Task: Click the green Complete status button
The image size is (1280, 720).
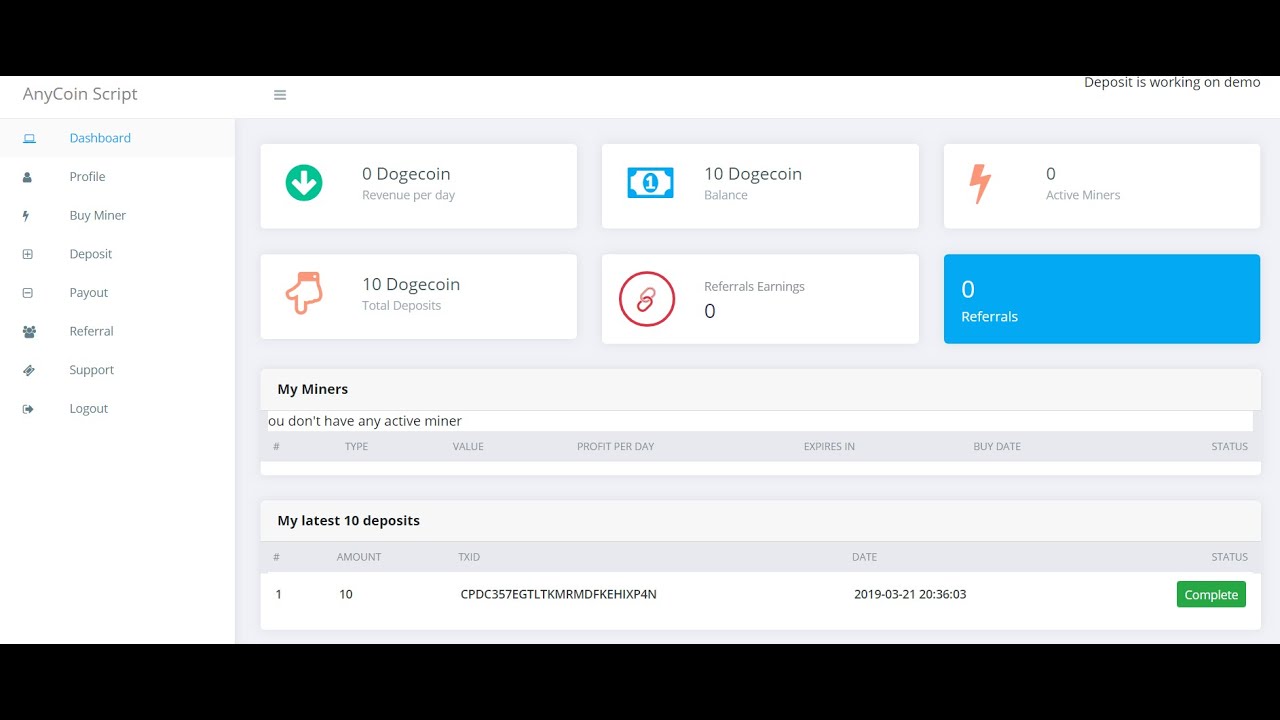Action: pyautogui.click(x=1211, y=594)
